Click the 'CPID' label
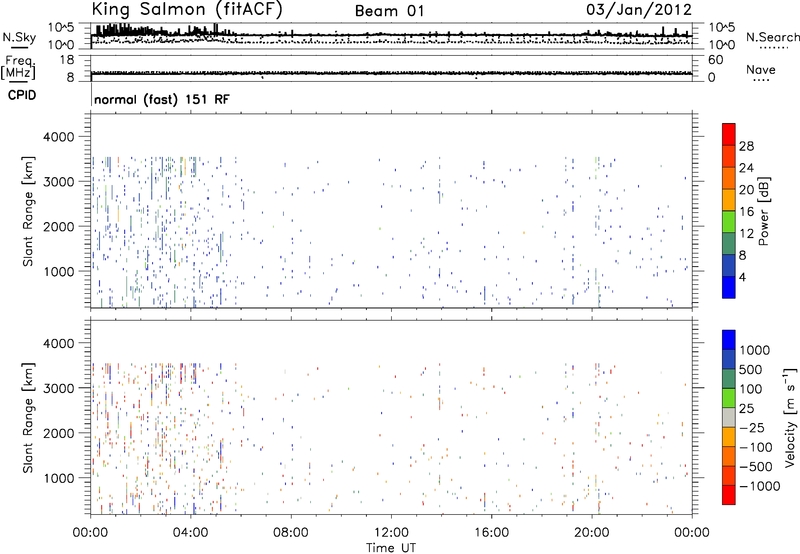The image size is (800, 554). pos(22,95)
